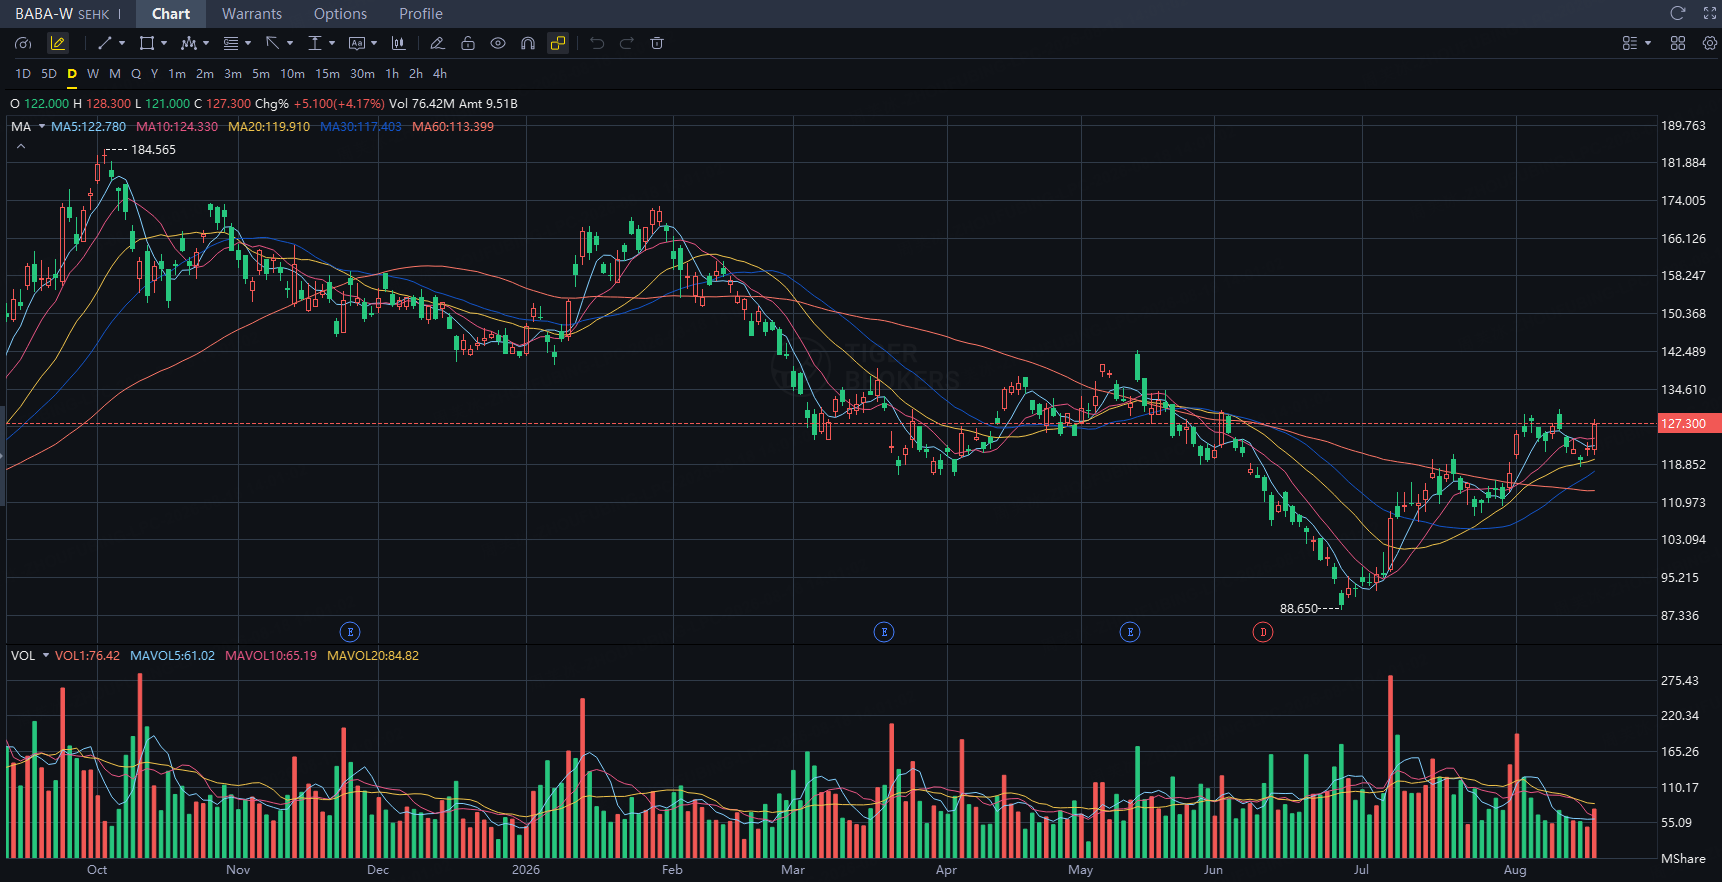Select the M monthly timeframe
Viewport: 1722px width, 882px height.
coord(115,74)
